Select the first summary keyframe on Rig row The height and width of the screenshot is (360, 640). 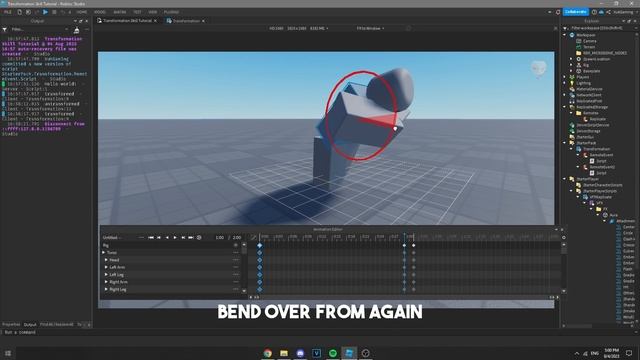click(x=260, y=245)
